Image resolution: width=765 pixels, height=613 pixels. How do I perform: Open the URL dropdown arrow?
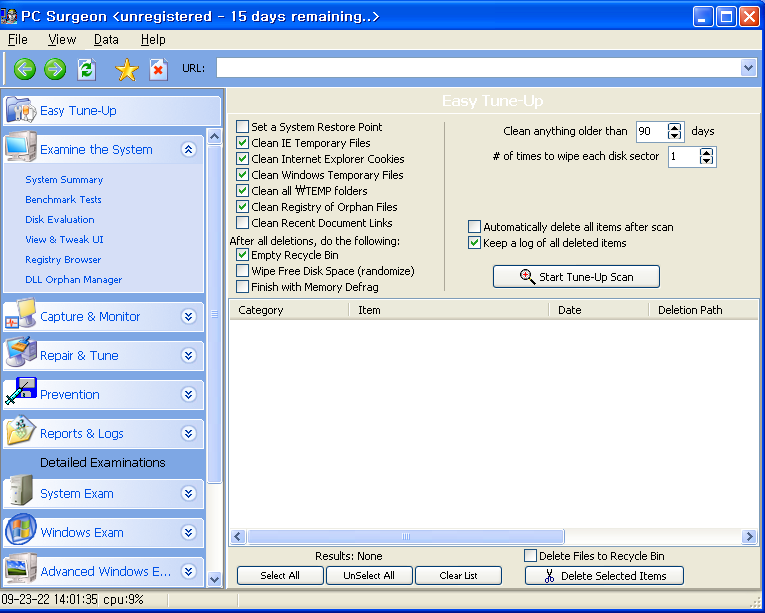coord(748,68)
